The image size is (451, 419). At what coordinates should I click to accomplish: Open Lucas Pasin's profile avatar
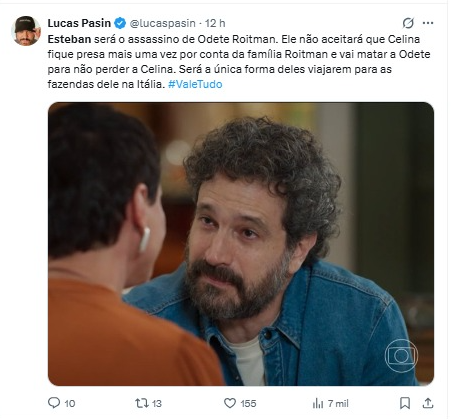coord(26,30)
